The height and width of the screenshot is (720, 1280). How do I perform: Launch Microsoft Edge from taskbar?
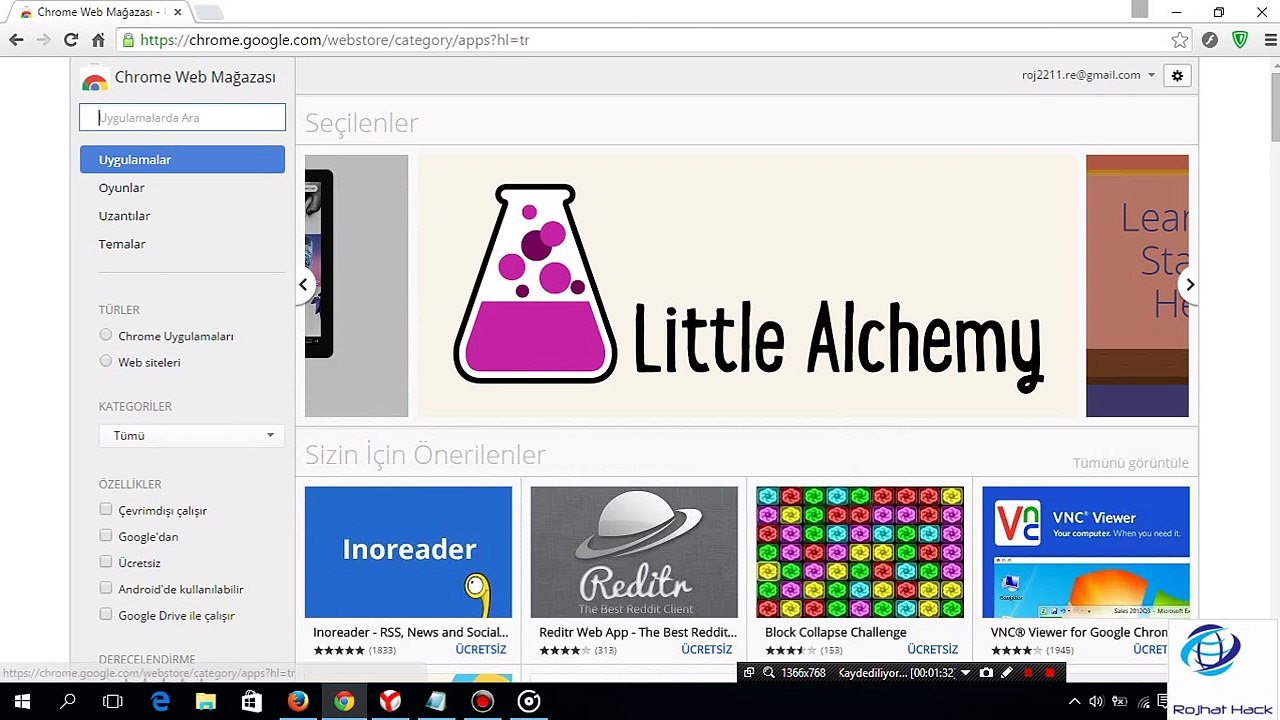[x=160, y=702]
